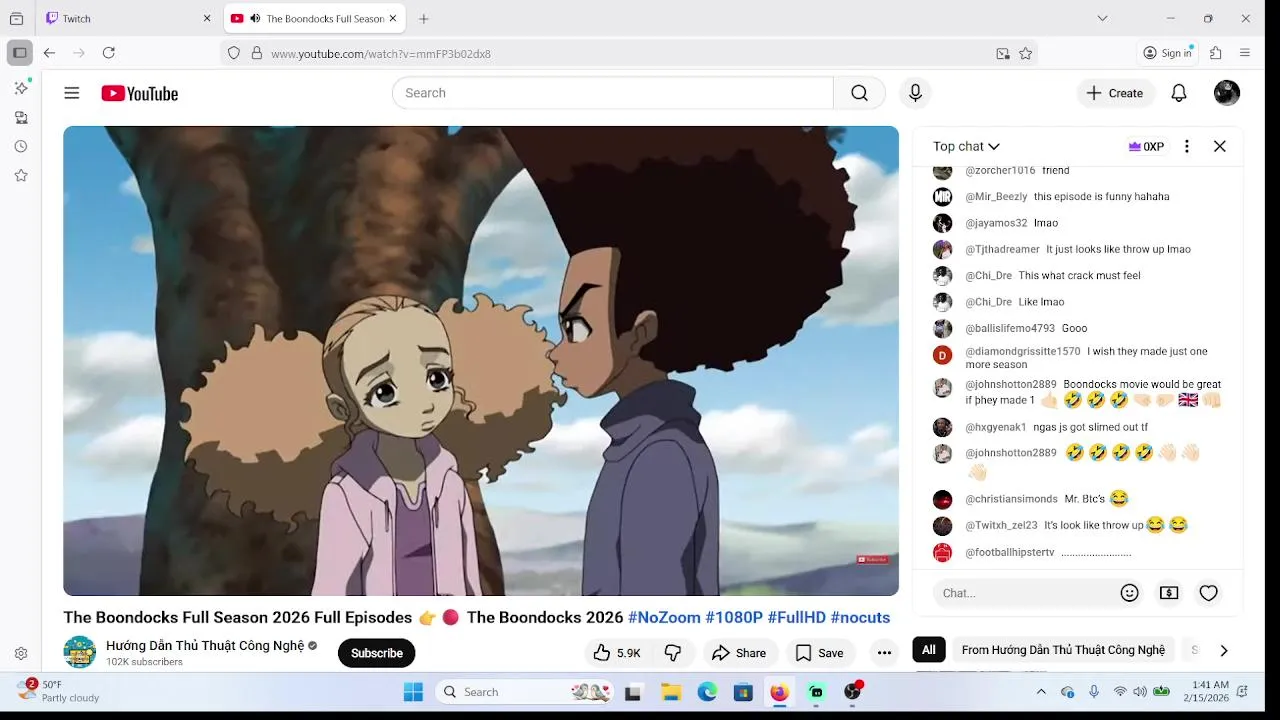
Task: Open the #nocuts hashtag link
Action: (x=860, y=617)
